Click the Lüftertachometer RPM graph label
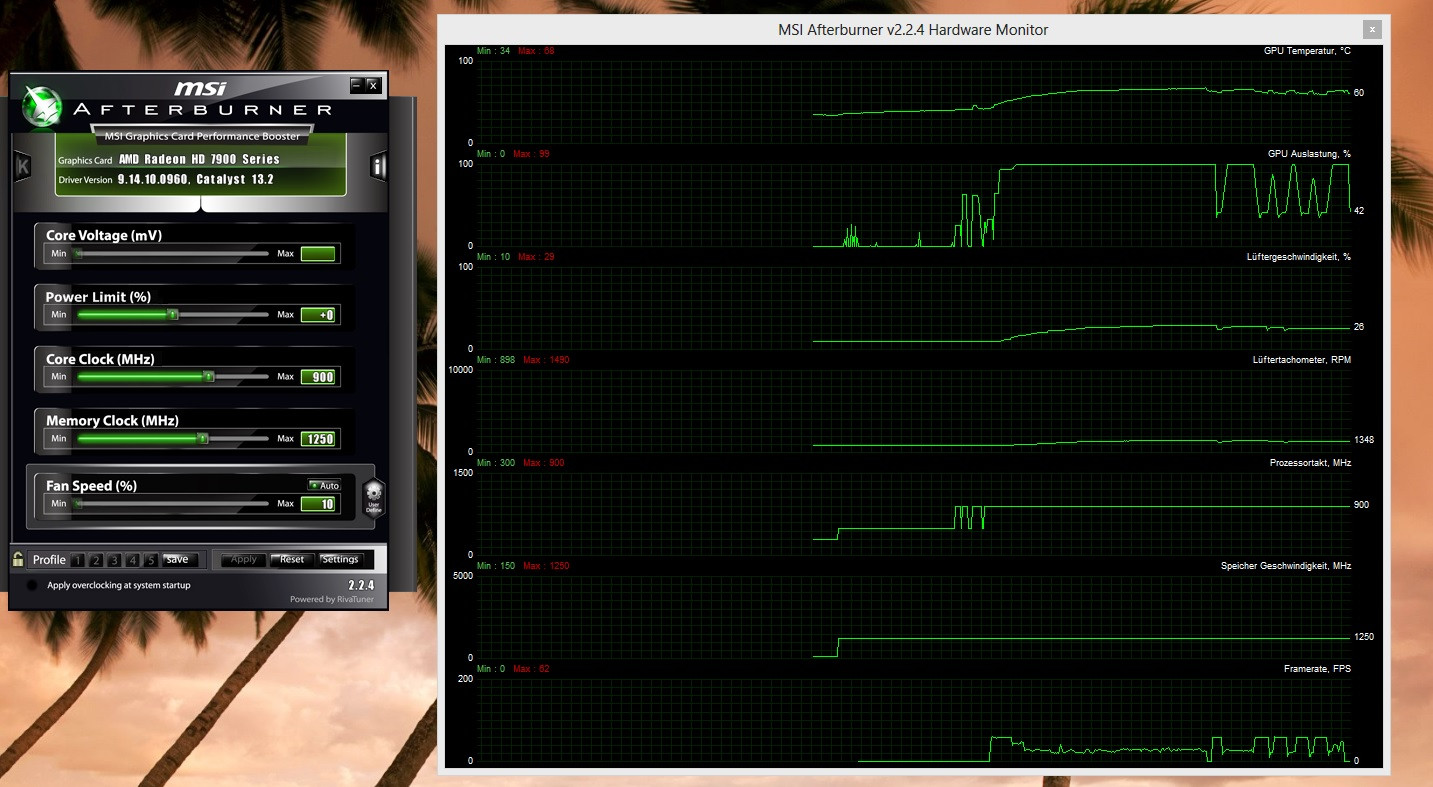This screenshot has width=1433, height=787. pyautogui.click(x=1301, y=360)
